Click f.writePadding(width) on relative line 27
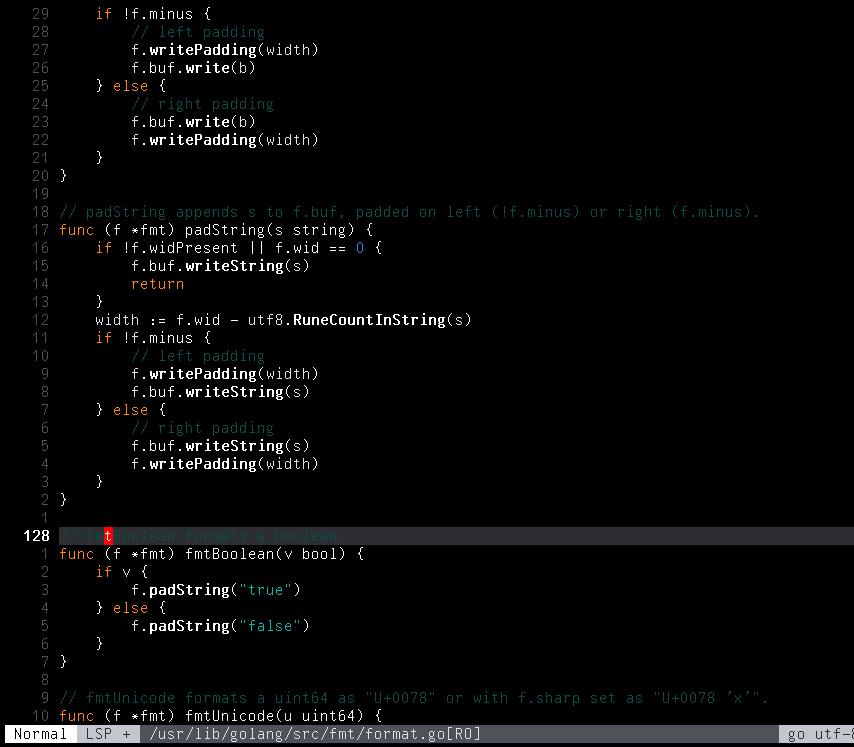Viewport: 854px width, 747px height. point(225,50)
